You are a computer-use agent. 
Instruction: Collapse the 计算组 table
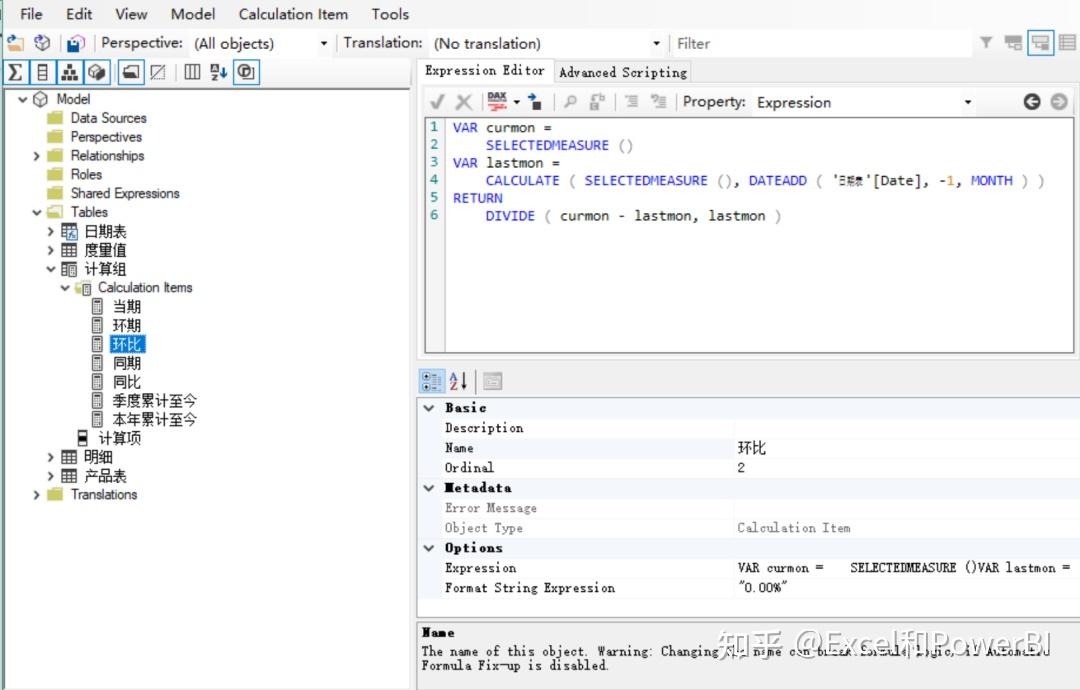tap(50, 269)
